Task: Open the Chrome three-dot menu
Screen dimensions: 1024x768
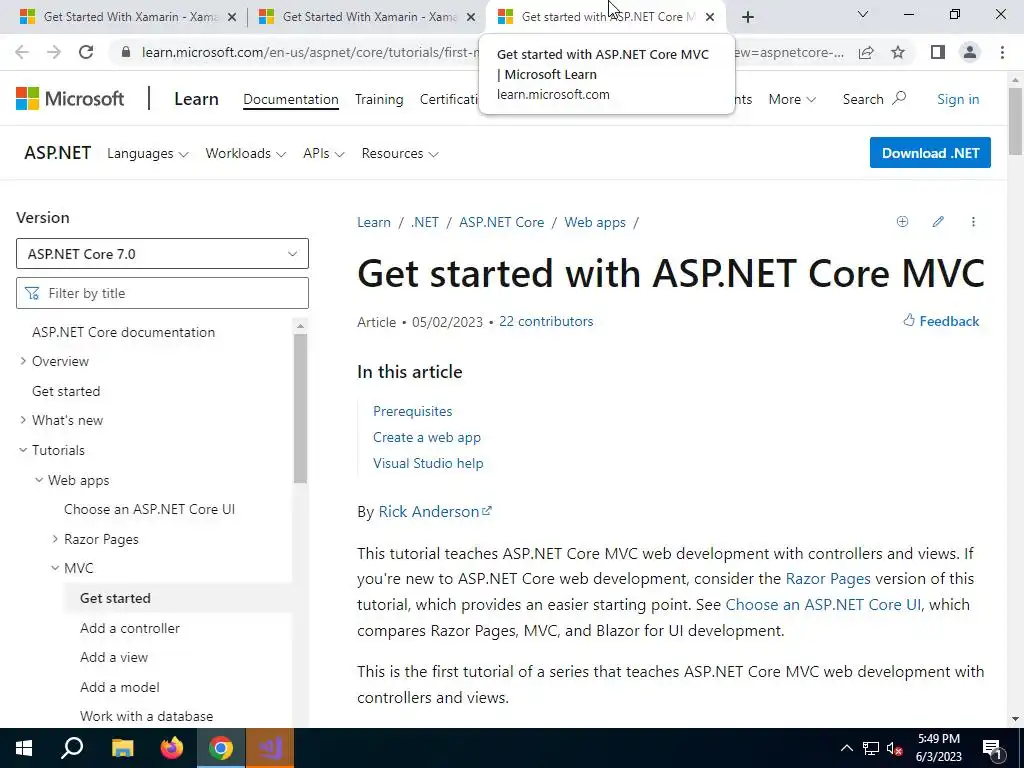Action: pos(1002,52)
